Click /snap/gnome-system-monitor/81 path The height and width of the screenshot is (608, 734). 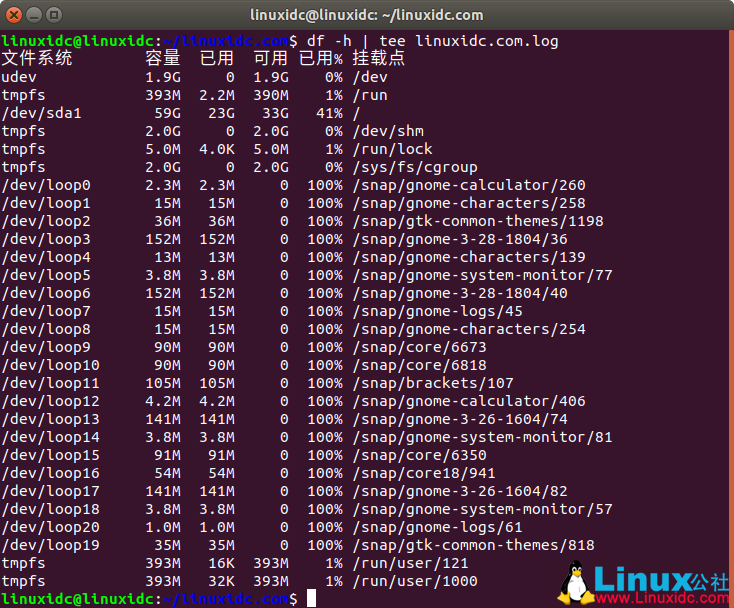click(x=483, y=437)
